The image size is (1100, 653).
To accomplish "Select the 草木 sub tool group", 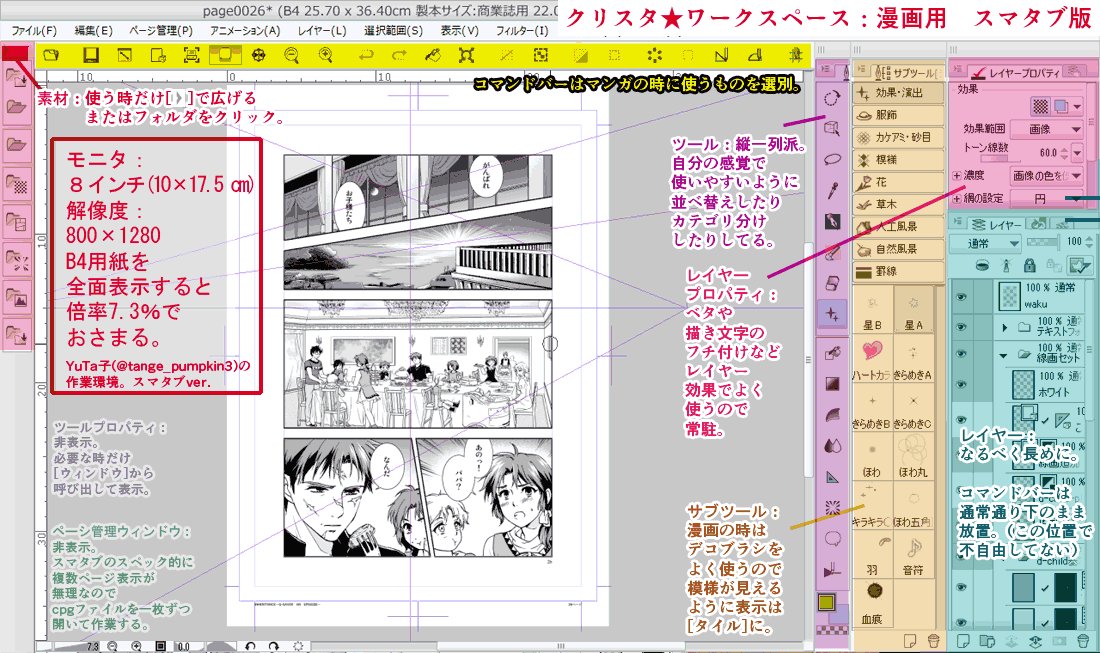I will tap(899, 204).
